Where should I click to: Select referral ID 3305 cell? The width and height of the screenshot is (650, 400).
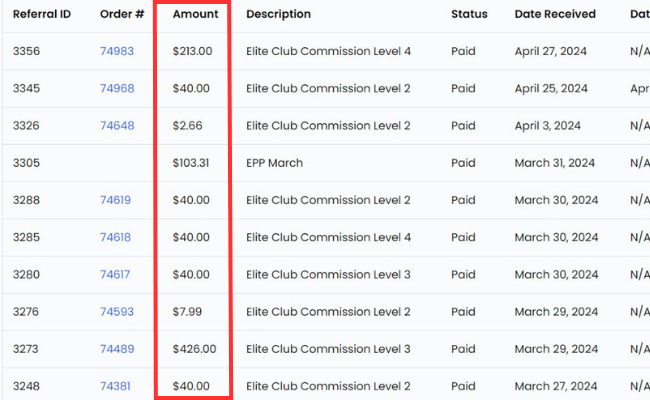click(x=27, y=163)
